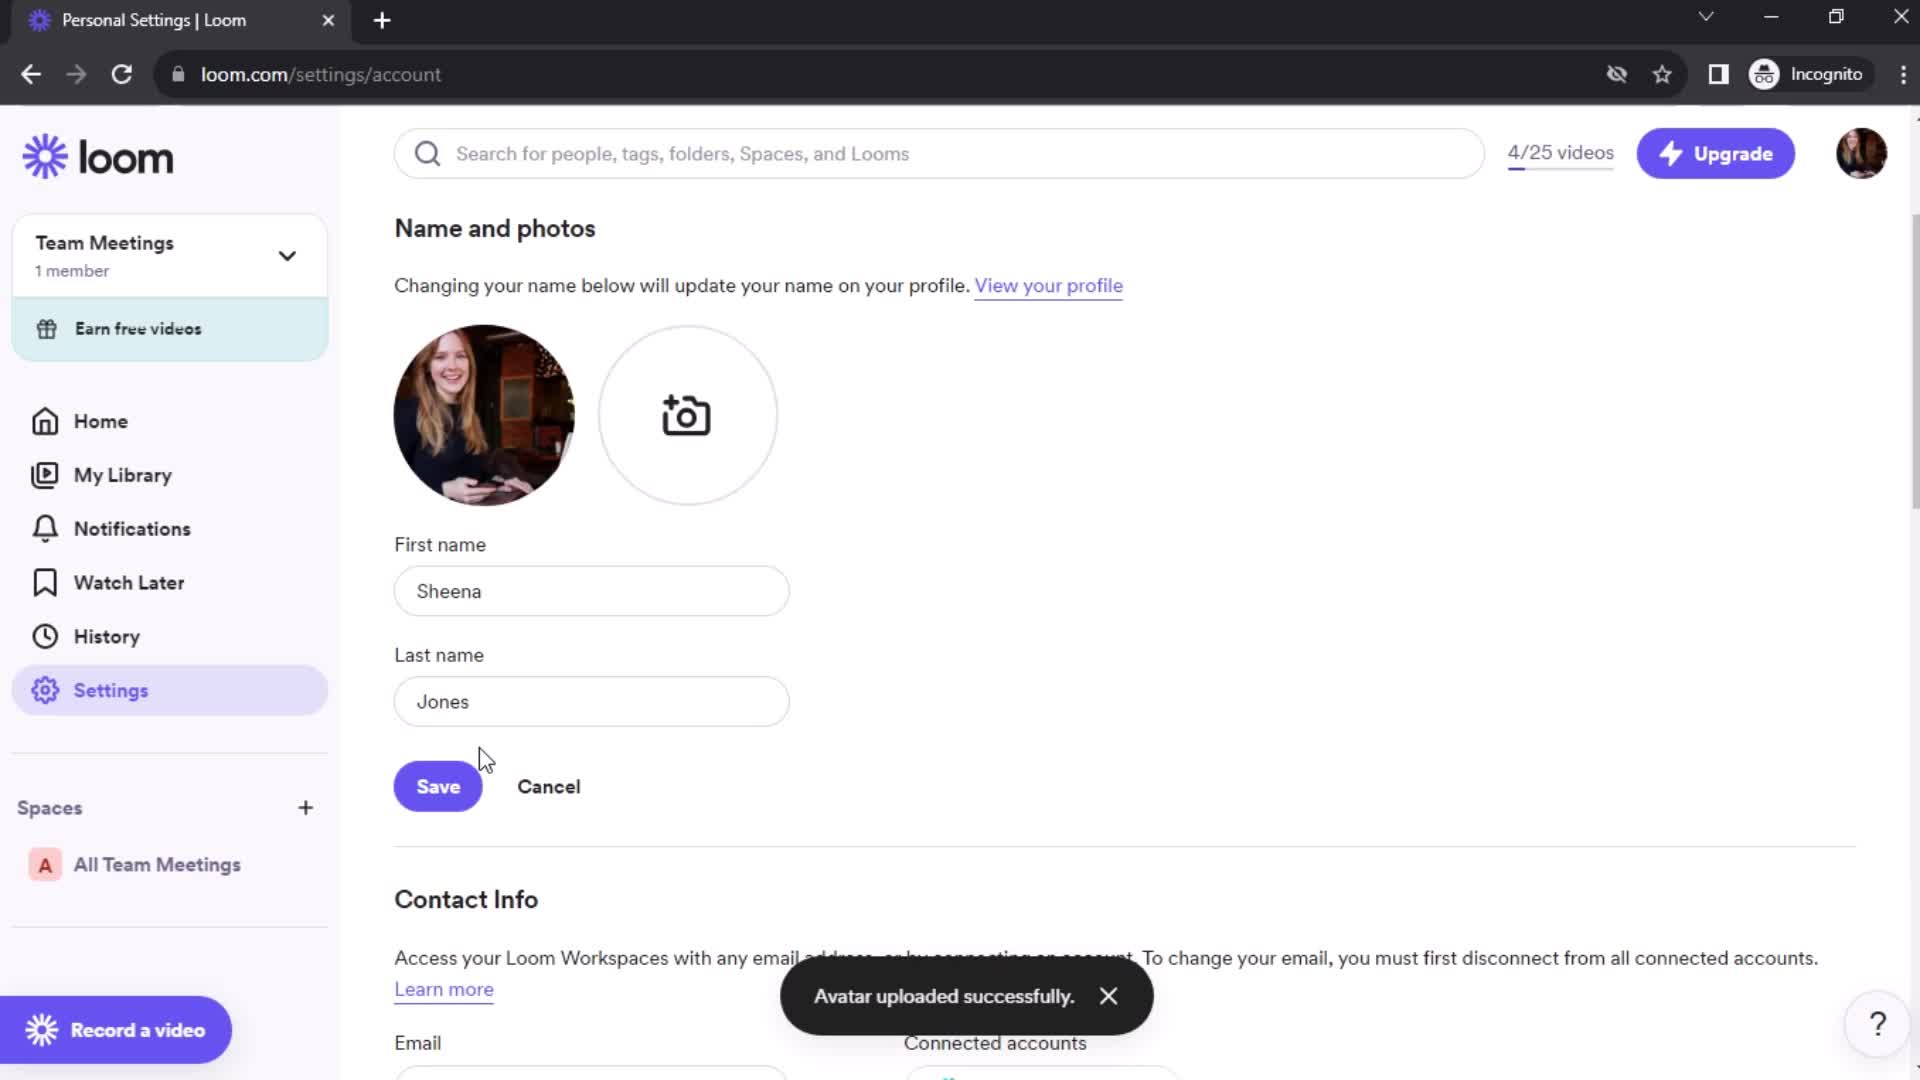
Task: Open All Team Meetings space
Action: pos(157,864)
